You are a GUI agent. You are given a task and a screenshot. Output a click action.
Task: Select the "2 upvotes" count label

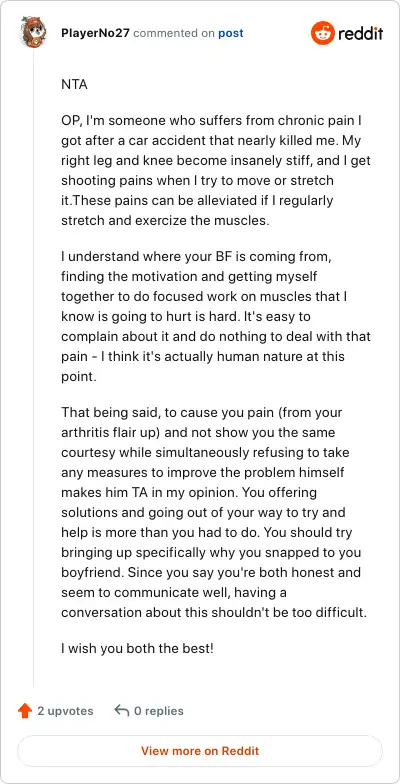pyautogui.click(x=65, y=711)
